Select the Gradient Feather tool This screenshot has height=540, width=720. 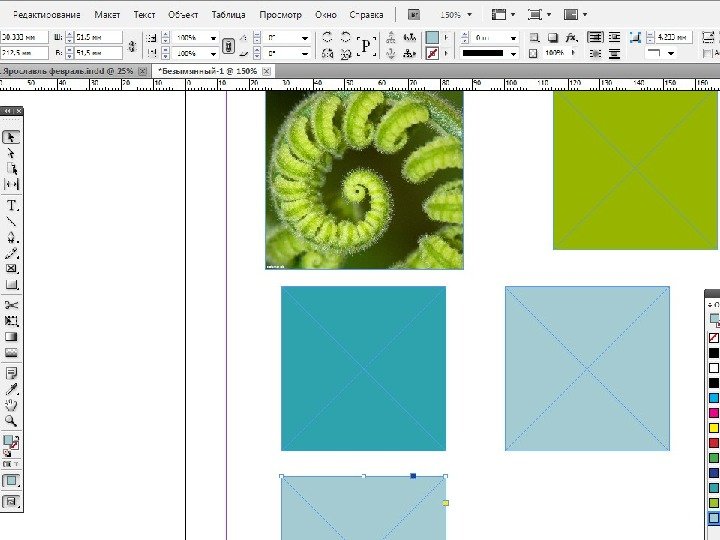(11, 353)
